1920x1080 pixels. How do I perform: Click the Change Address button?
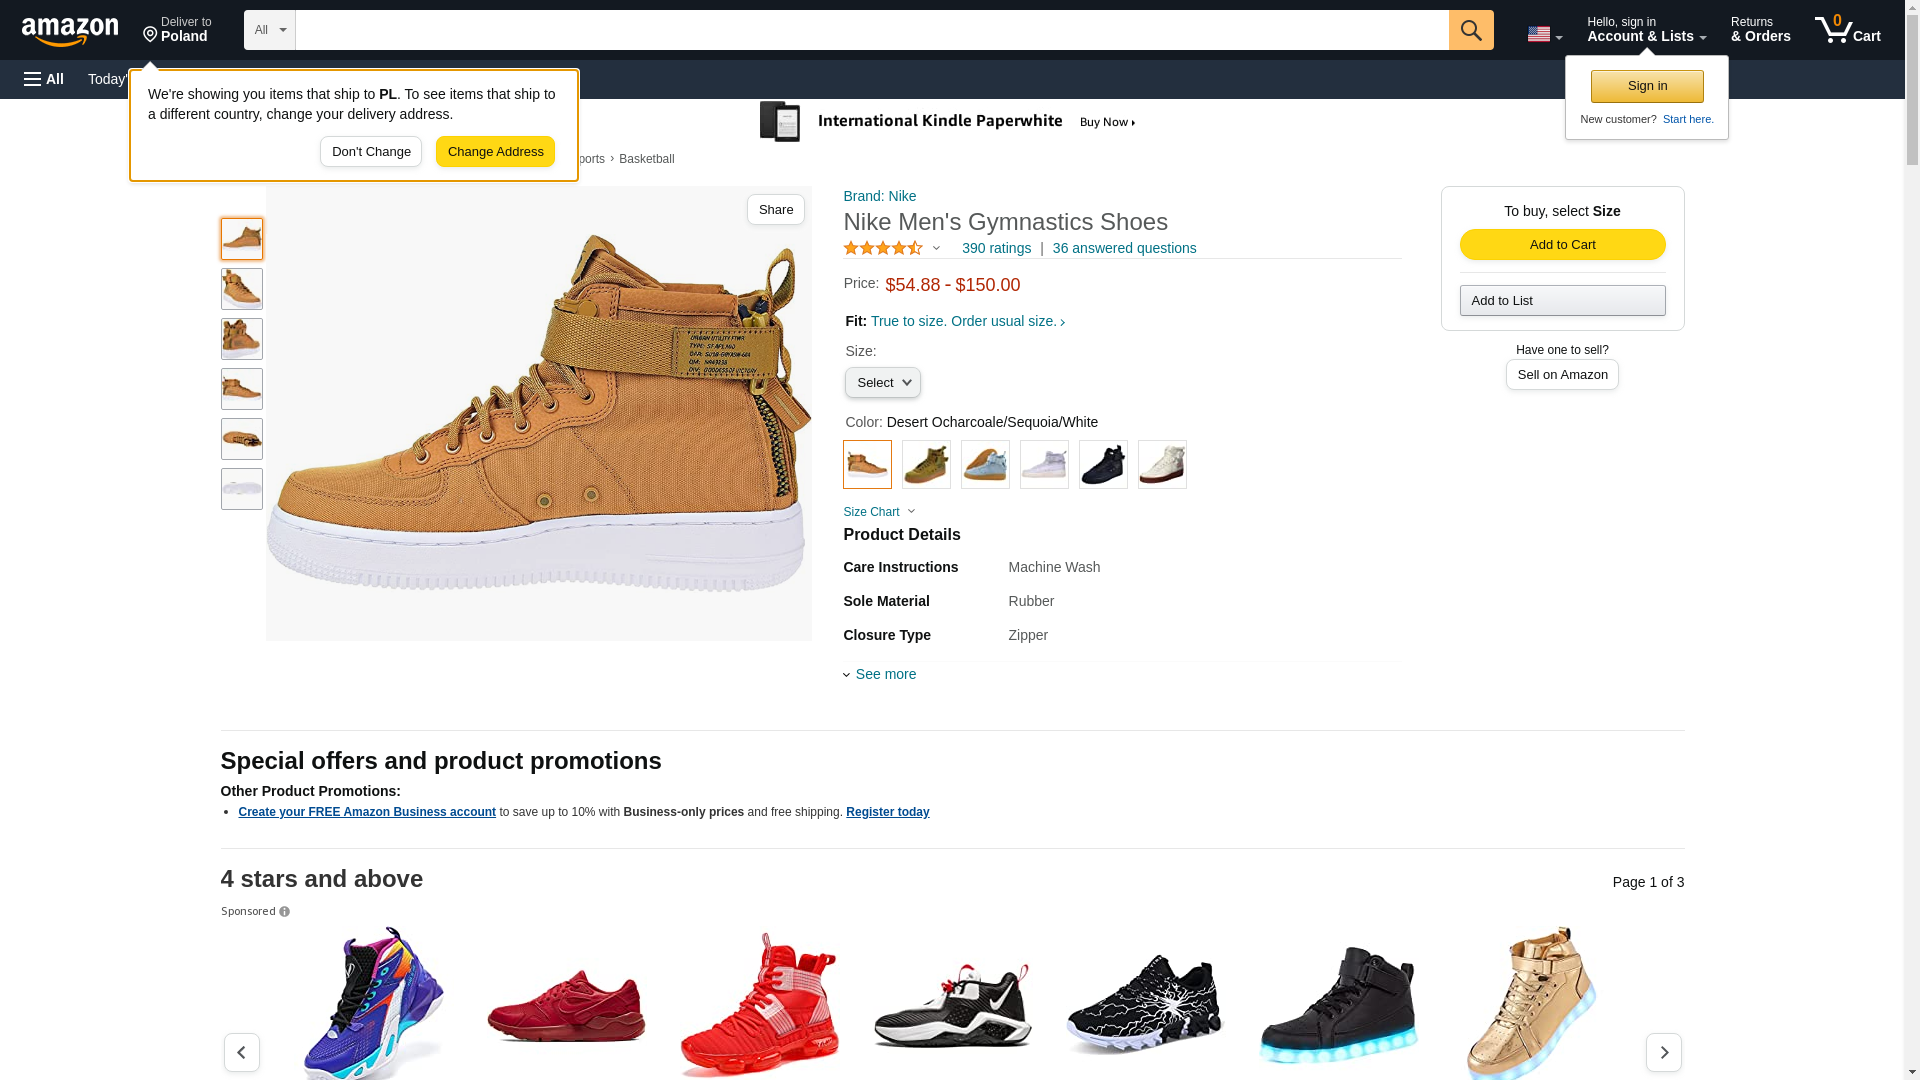495,152
